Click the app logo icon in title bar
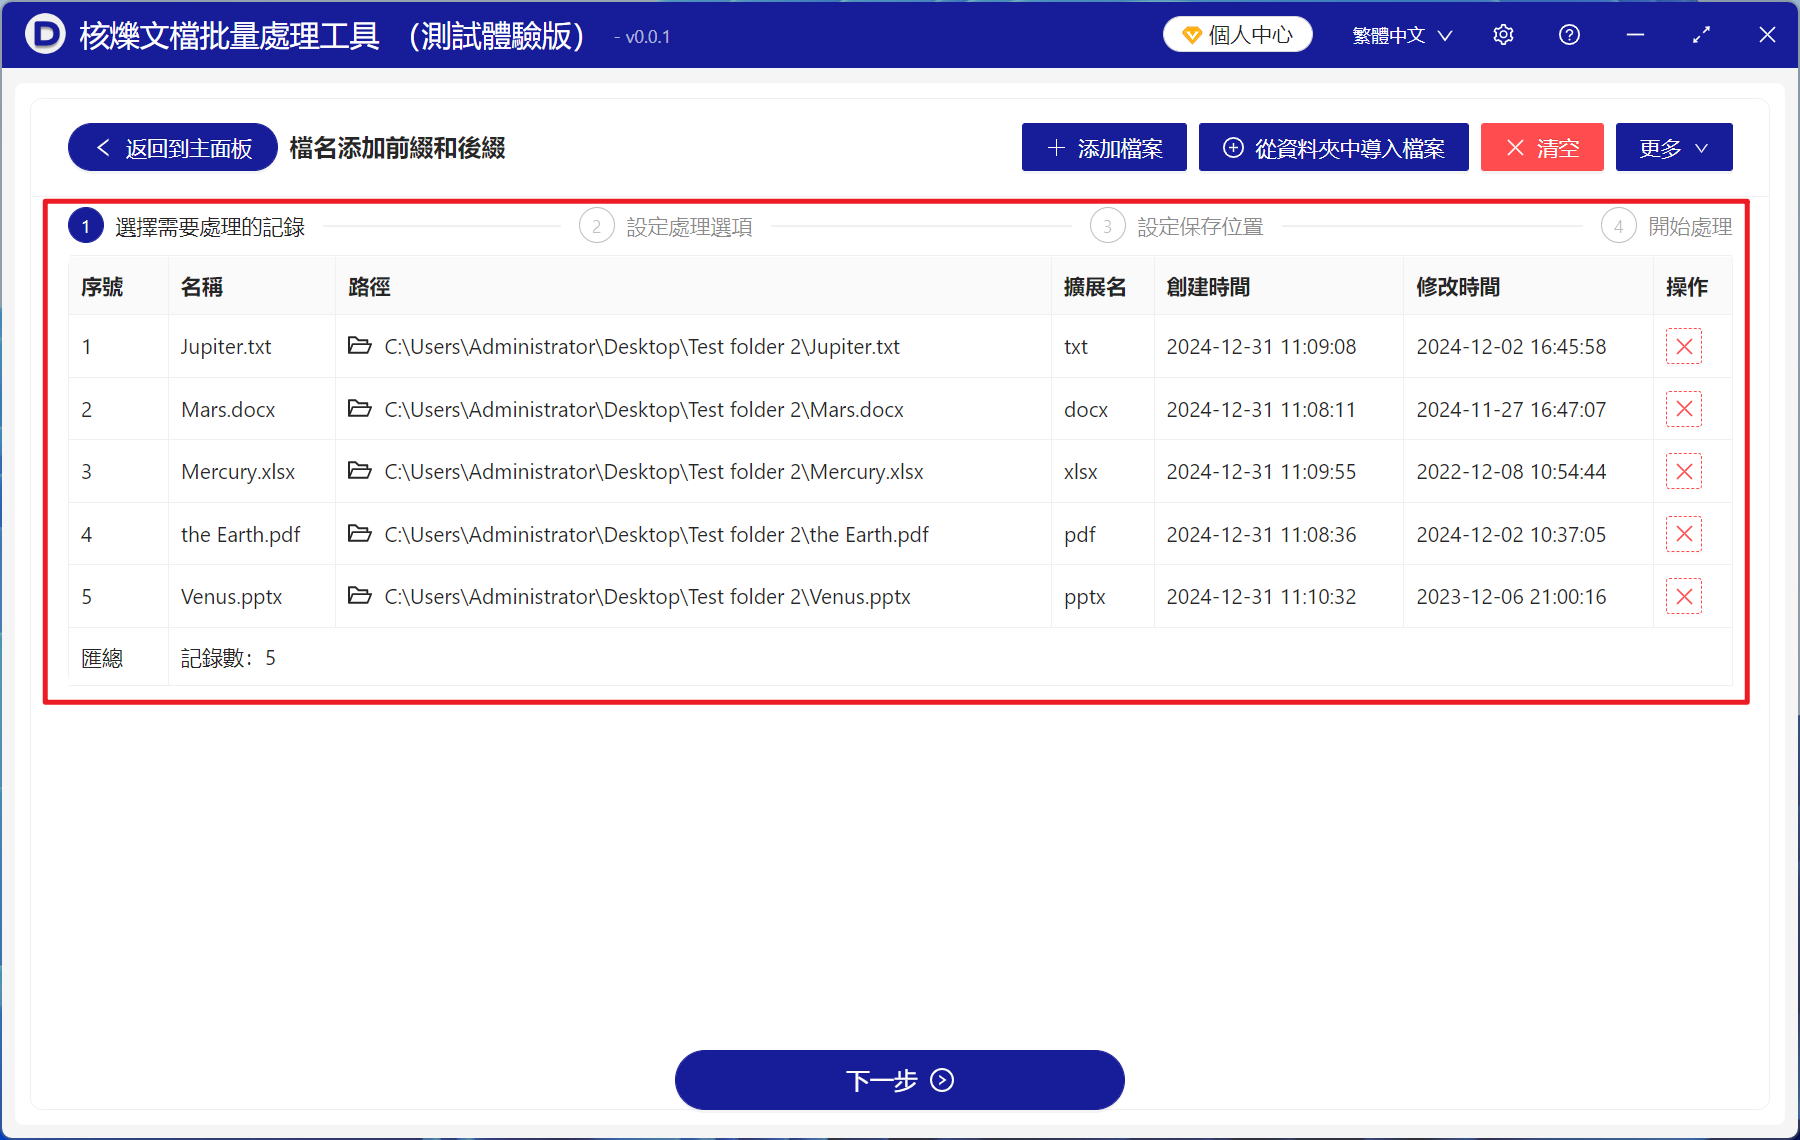1800x1140 pixels. point(45,34)
